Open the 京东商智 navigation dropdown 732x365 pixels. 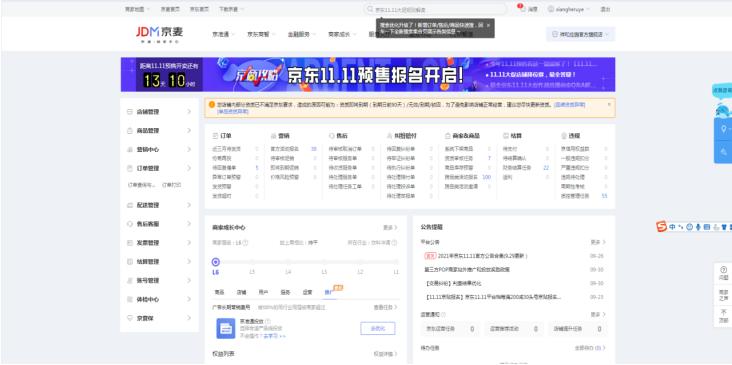(x=261, y=34)
